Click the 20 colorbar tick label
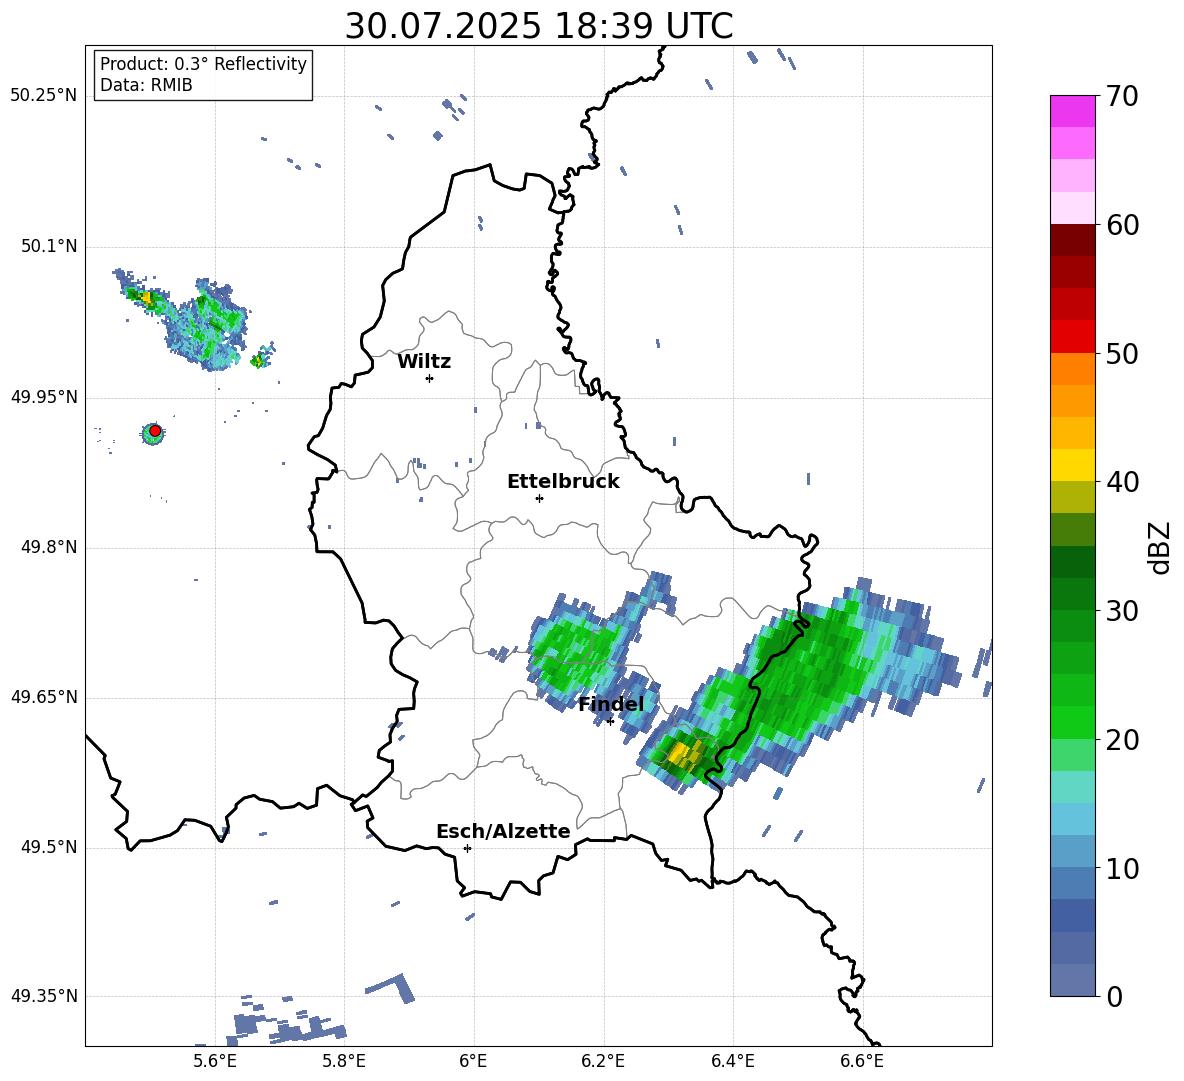This screenshot has width=1184, height=1081. [x=1121, y=740]
